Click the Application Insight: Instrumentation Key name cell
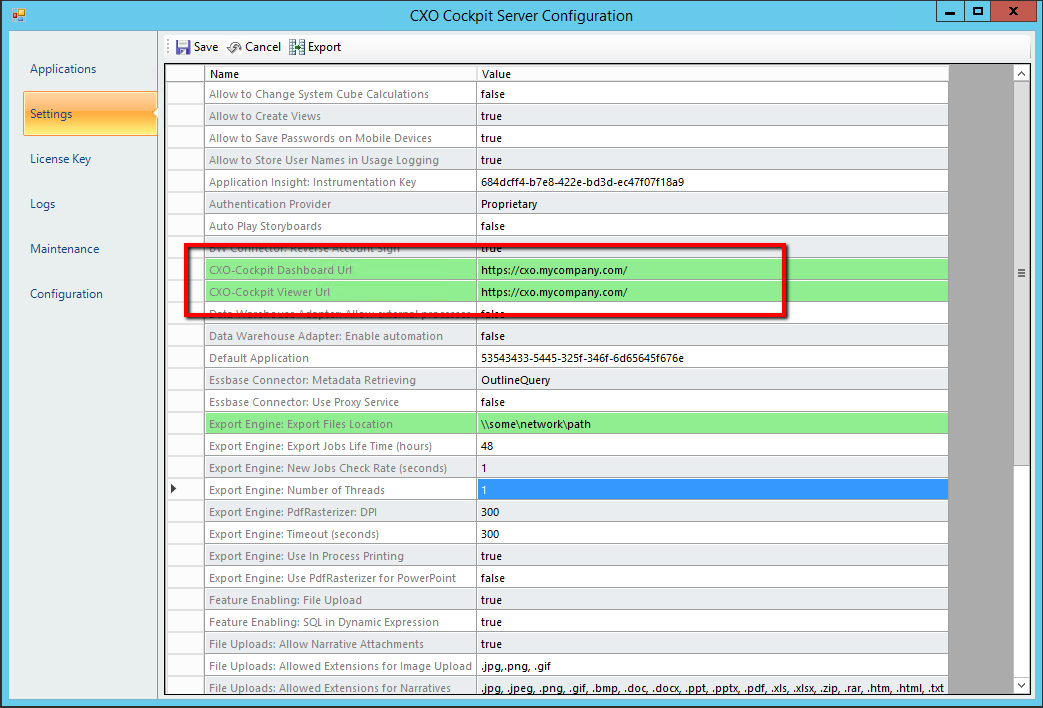The height and width of the screenshot is (708, 1043). 341,182
